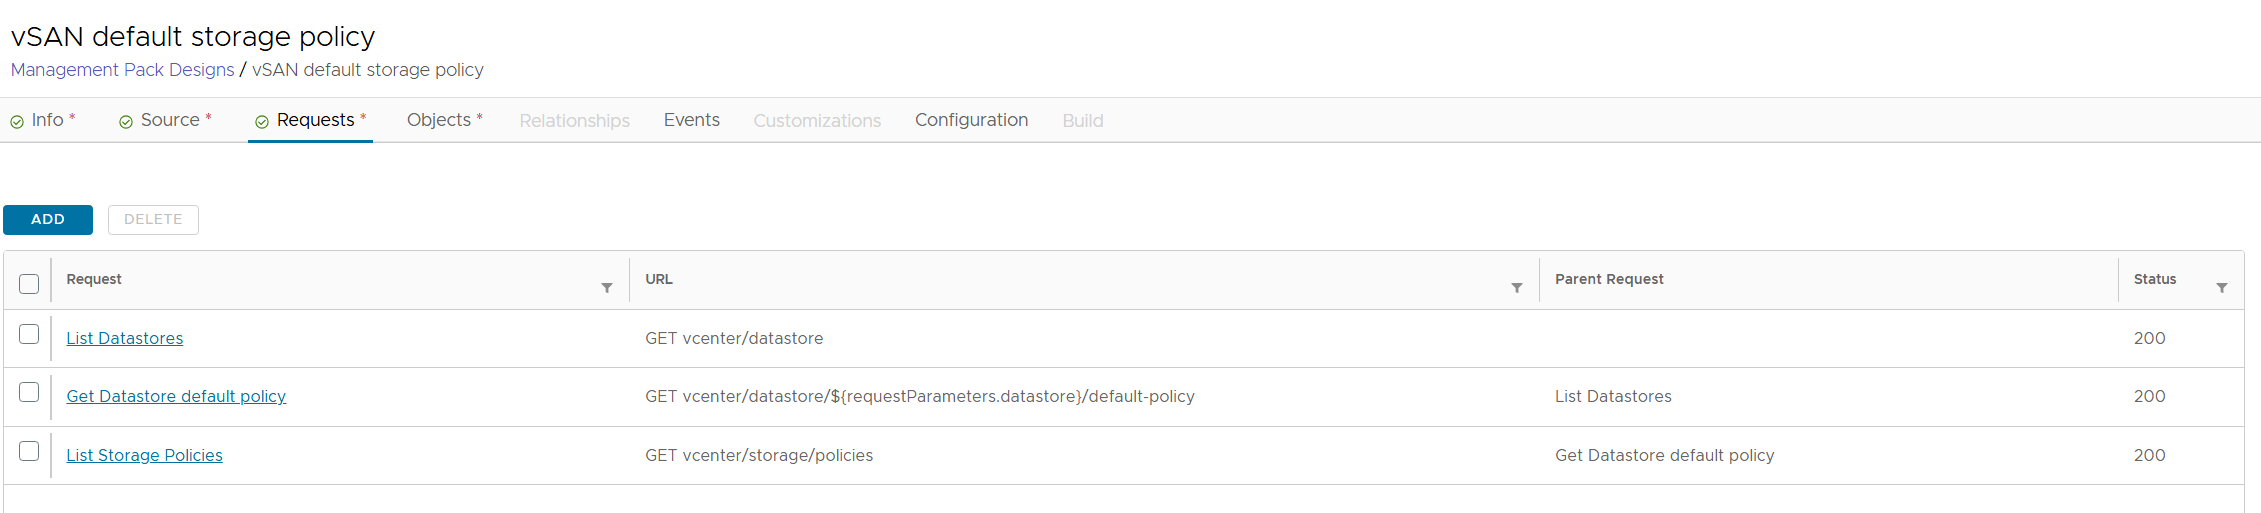The image size is (2261, 513).
Task: Click the Status column filter icon
Action: click(2221, 288)
